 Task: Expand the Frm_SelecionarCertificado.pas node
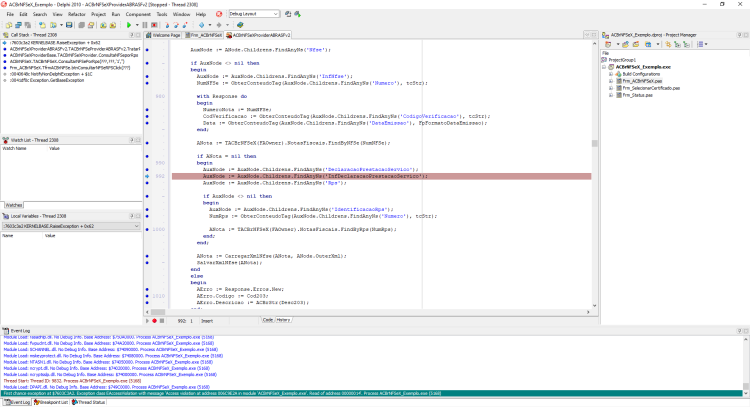(611, 88)
